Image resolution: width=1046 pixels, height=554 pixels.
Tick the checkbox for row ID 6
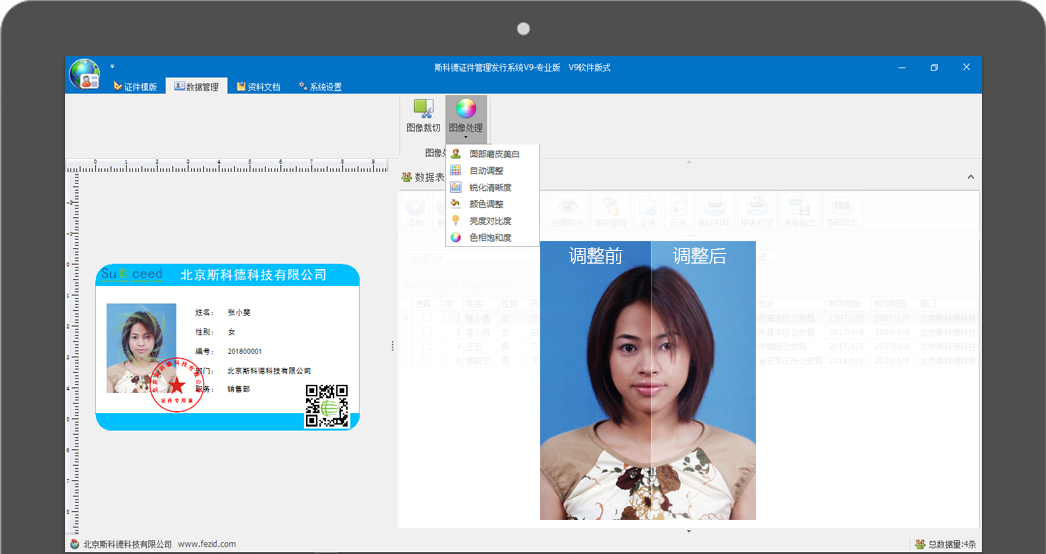(427, 360)
